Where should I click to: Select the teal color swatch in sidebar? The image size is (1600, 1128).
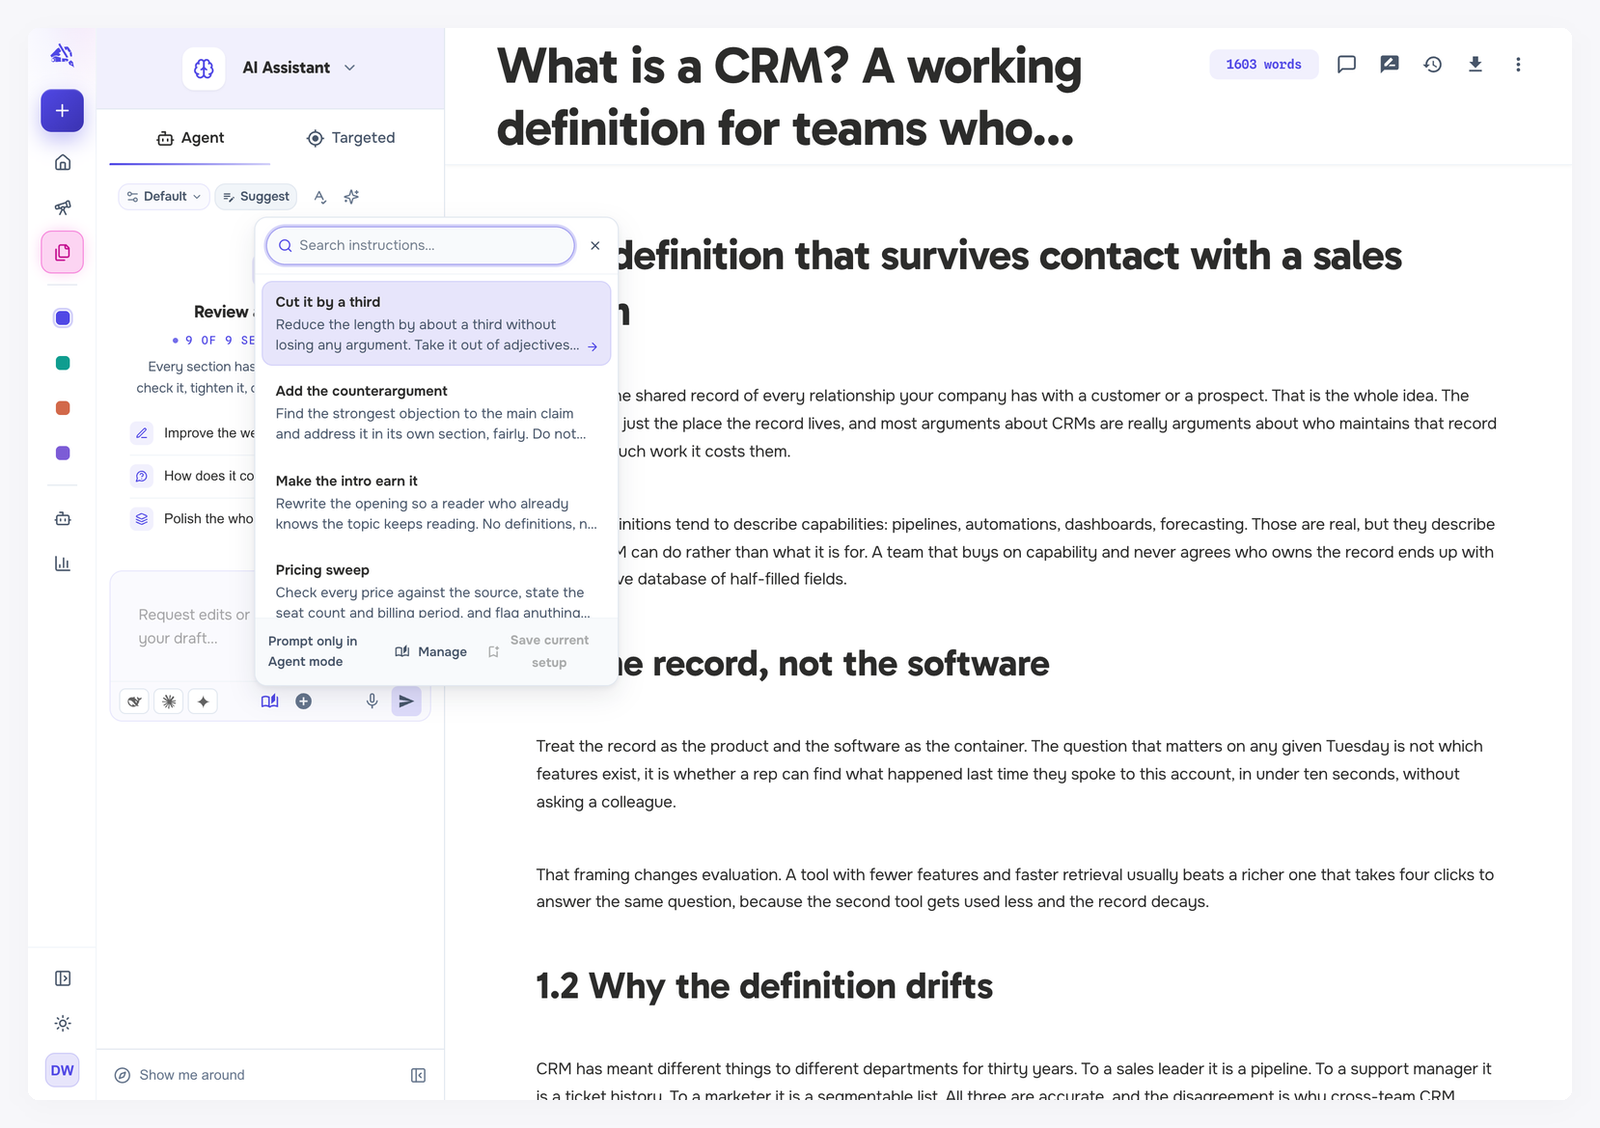(x=62, y=363)
